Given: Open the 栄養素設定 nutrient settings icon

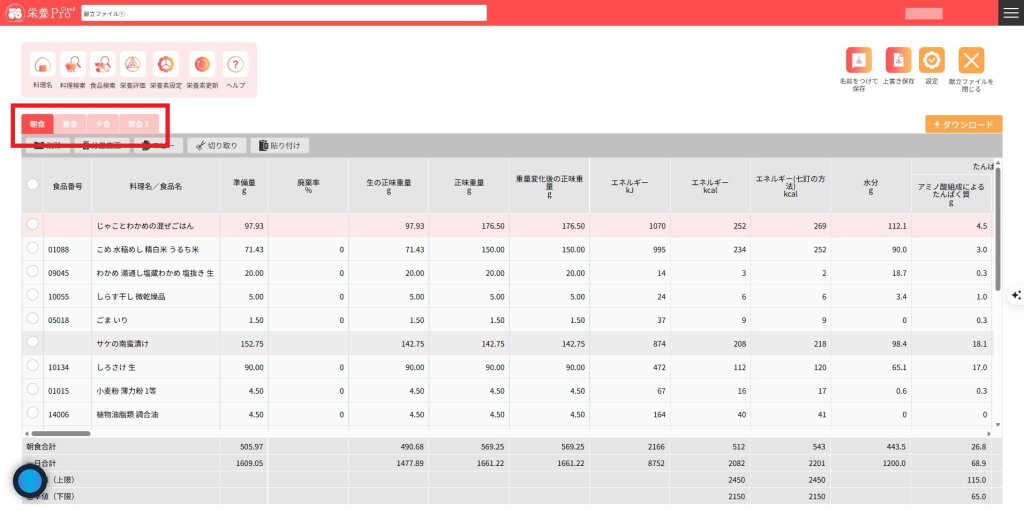Looking at the screenshot, I should [166, 65].
